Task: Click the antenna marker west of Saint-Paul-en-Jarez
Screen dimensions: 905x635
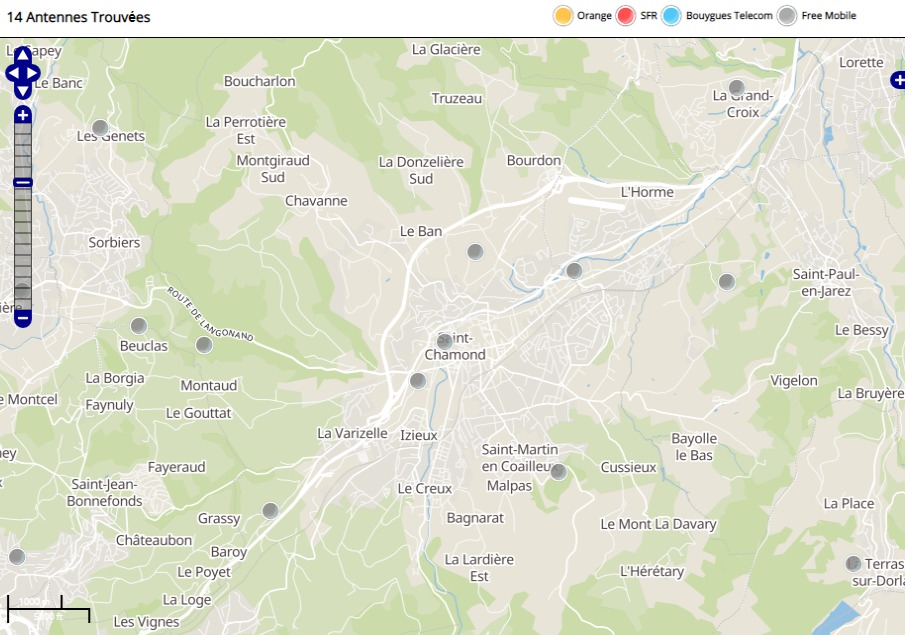Action: pyautogui.click(x=727, y=282)
